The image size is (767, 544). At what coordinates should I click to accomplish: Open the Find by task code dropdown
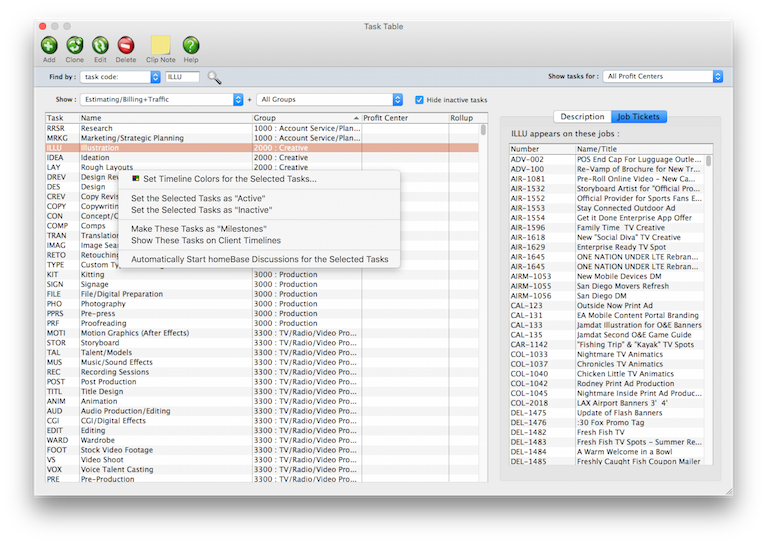tap(121, 77)
